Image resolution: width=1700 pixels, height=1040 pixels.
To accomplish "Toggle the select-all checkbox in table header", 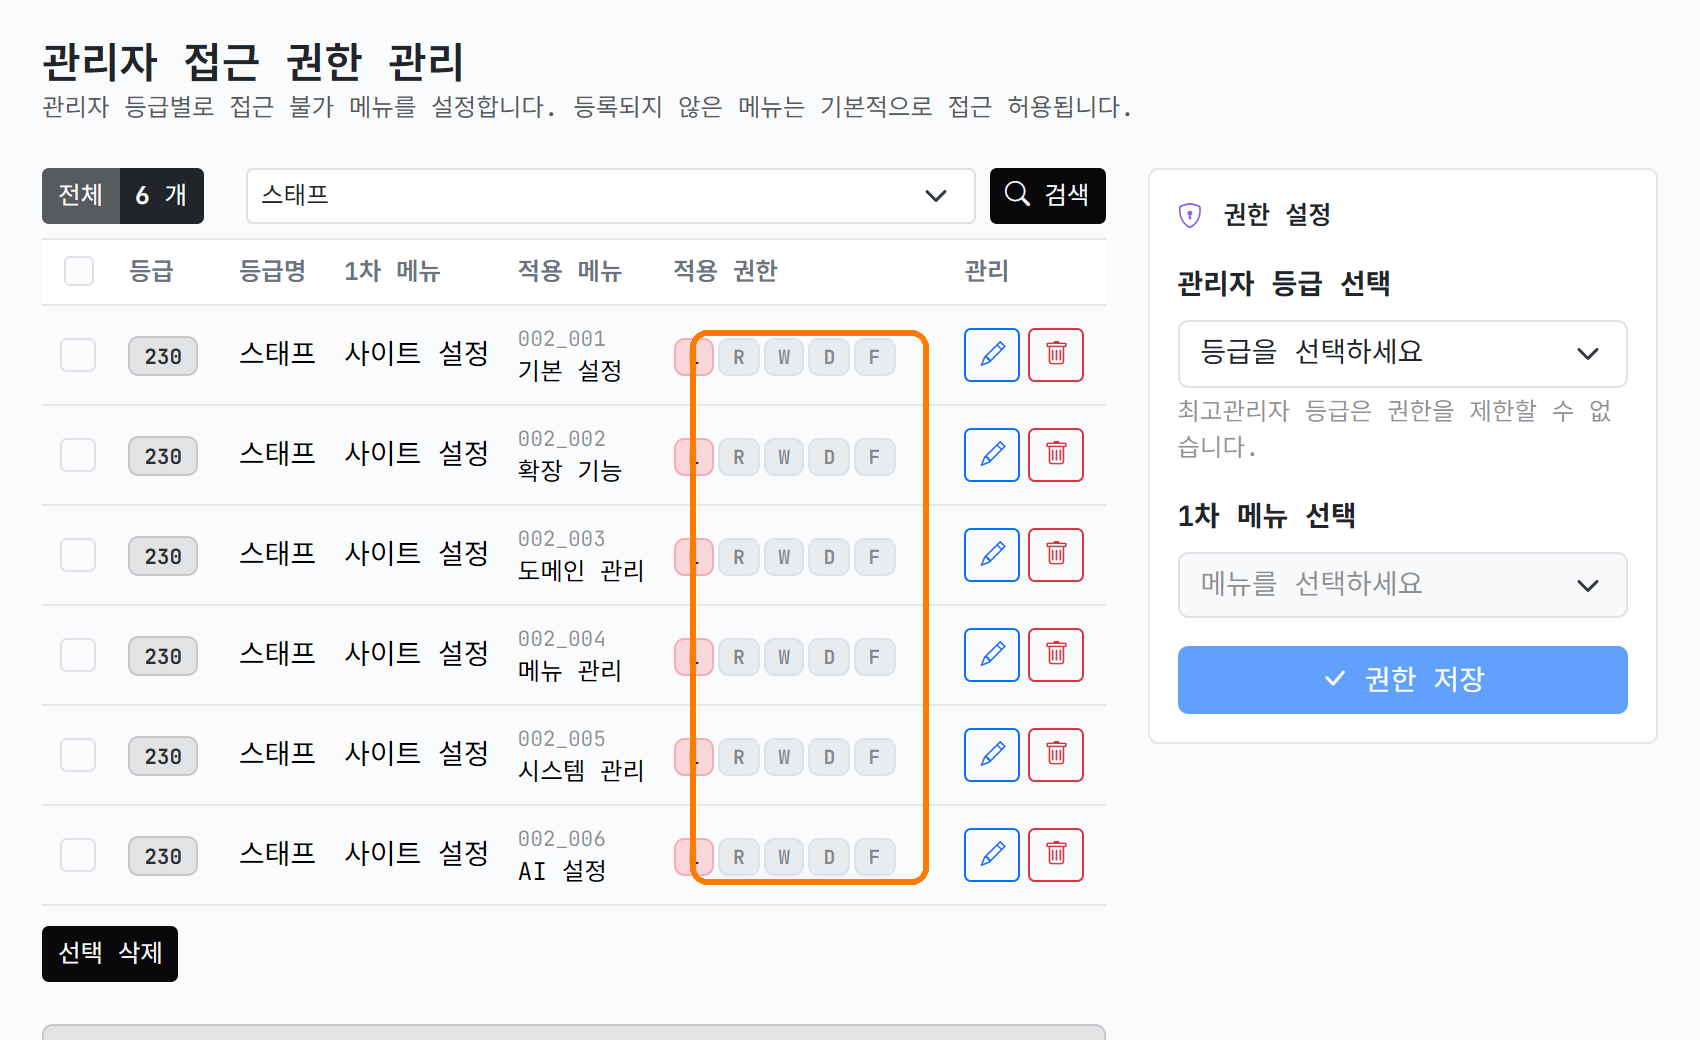I will [79, 271].
